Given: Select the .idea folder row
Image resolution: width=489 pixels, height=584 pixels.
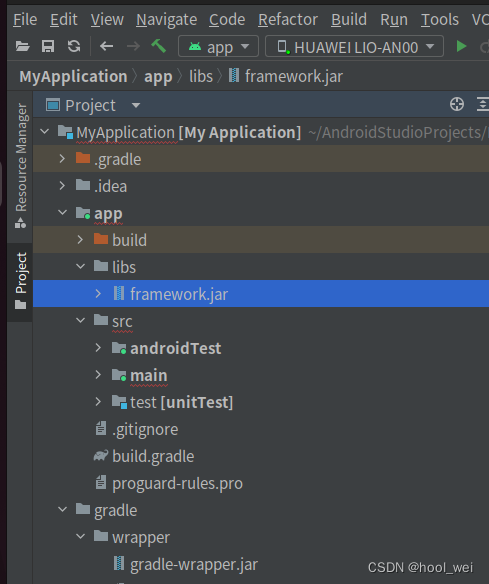Looking at the screenshot, I should pos(261,186).
